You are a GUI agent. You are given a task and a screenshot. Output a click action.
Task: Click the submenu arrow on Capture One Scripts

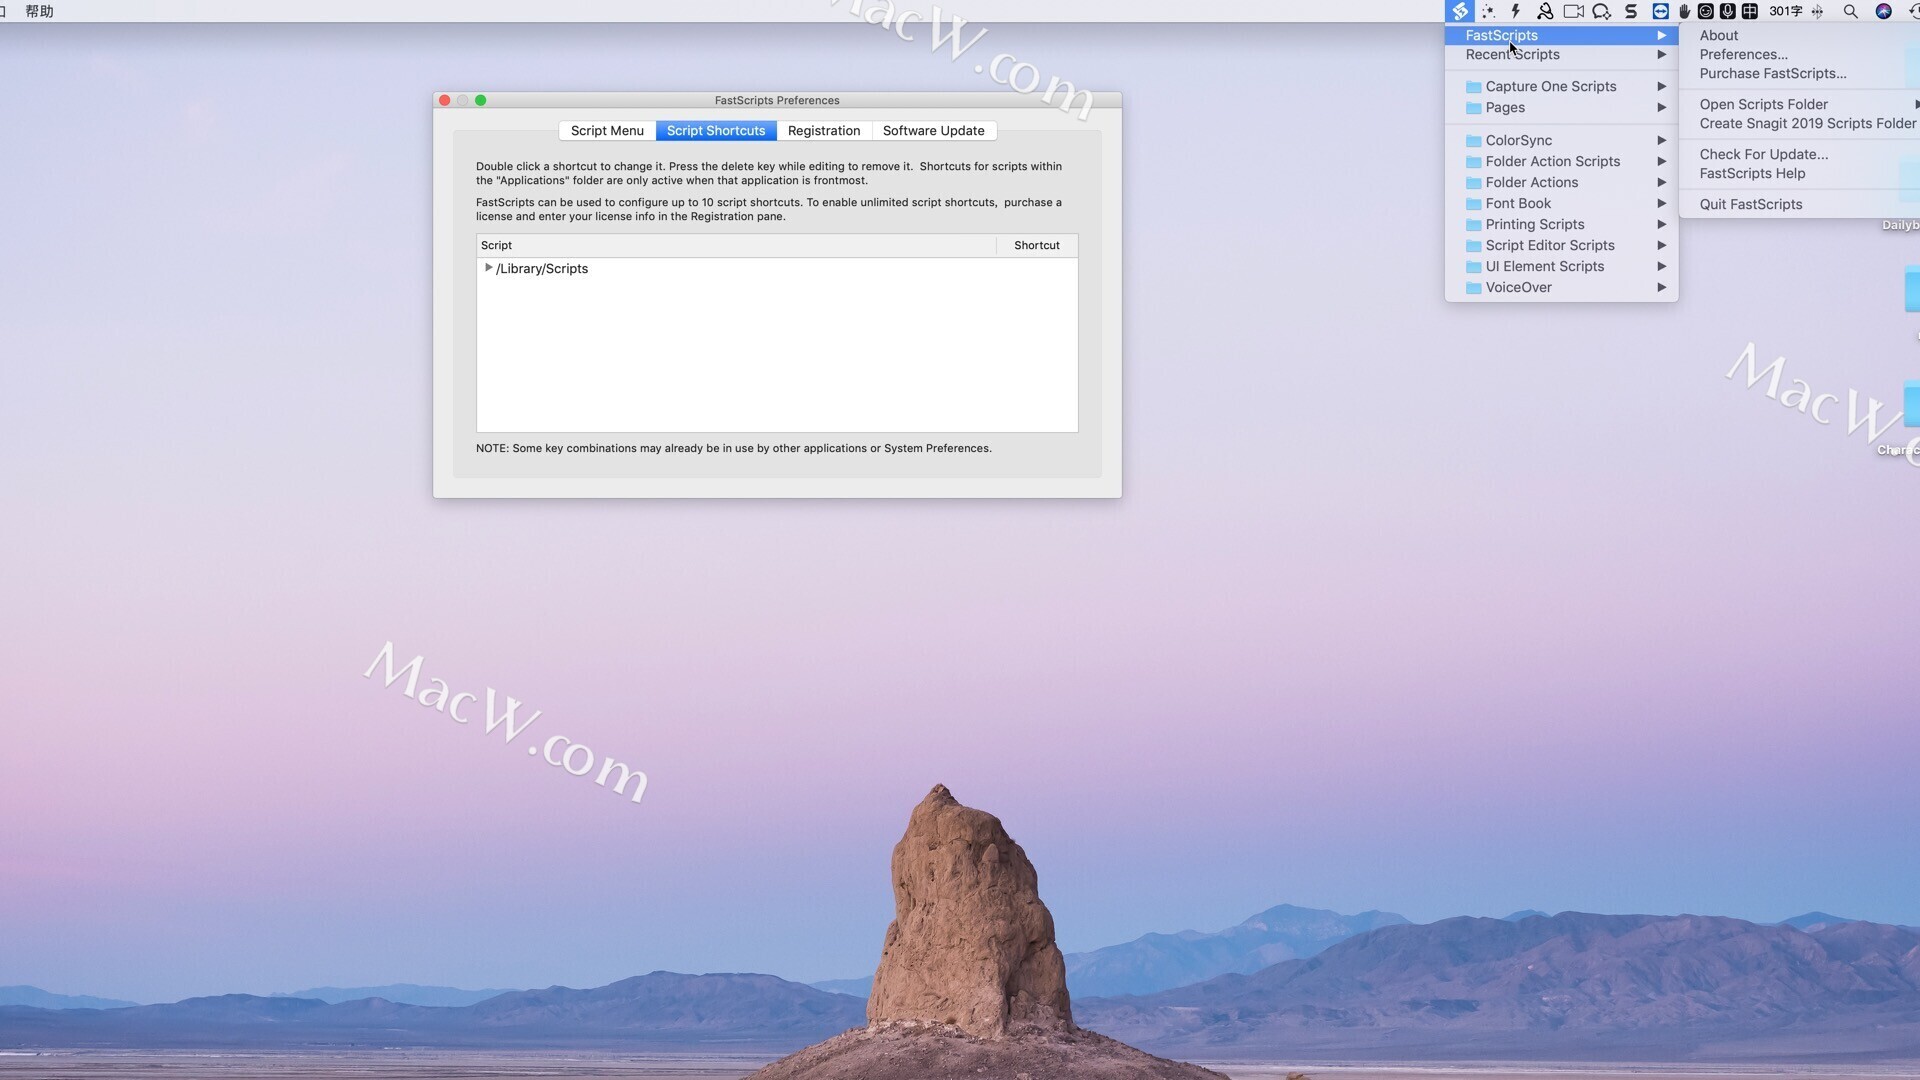coord(1661,86)
